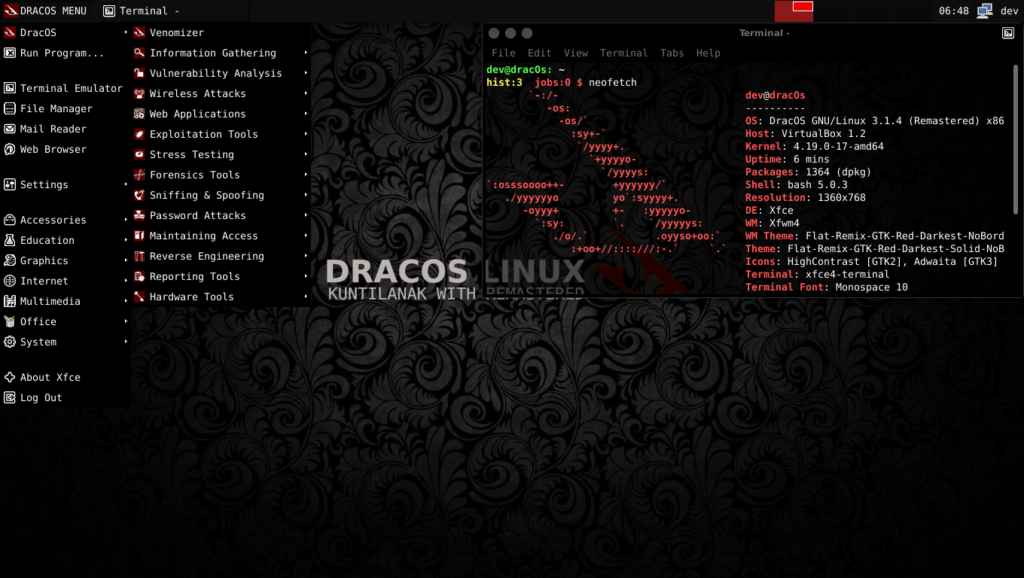This screenshot has height=578, width=1024.
Task: Open the View menu in Terminal
Action: [575, 53]
